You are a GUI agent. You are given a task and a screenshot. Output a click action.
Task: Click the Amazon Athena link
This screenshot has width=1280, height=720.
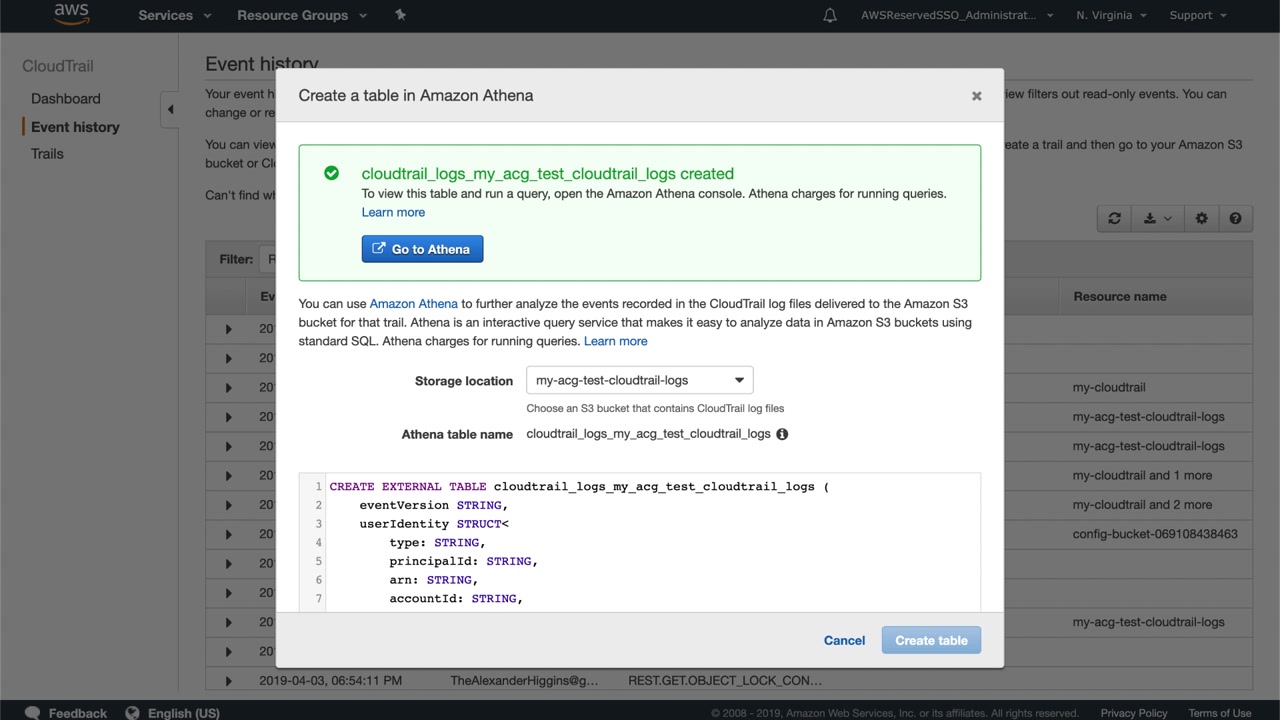coord(413,303)
